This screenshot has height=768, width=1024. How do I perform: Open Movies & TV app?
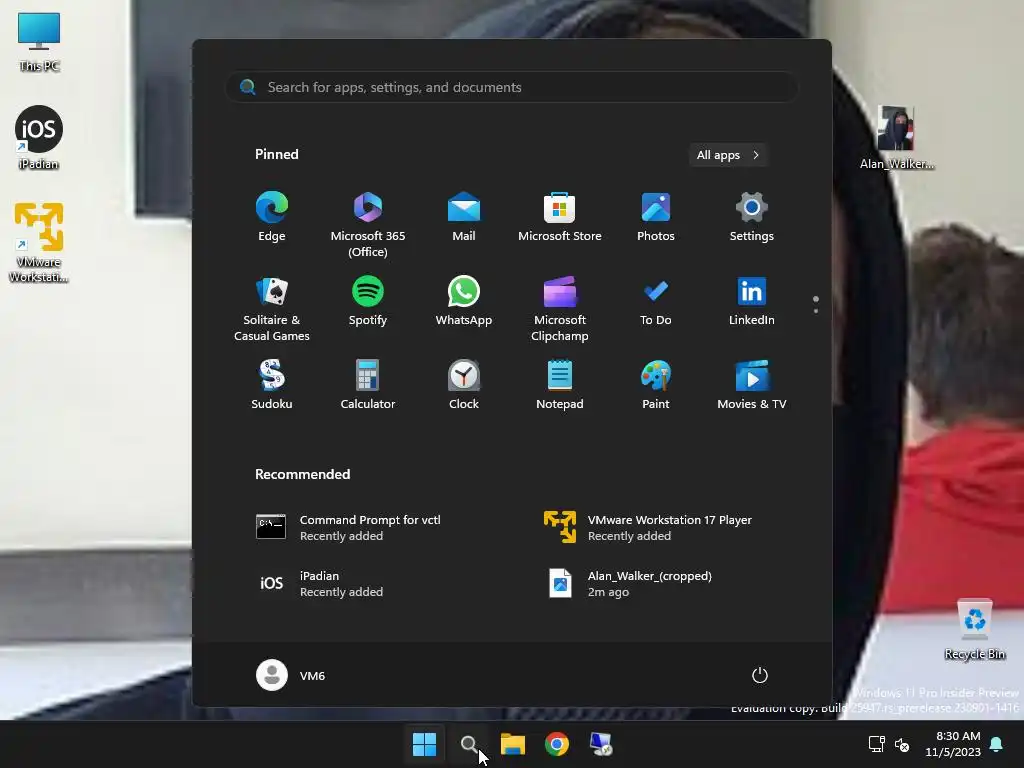tap(752, 385)
